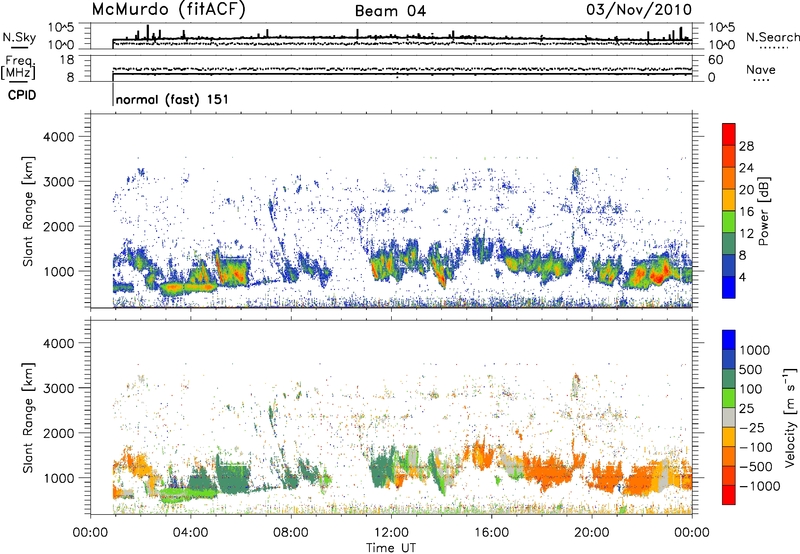Click the -1000 label on velocity color bar
Viewport: 800px width, 554px height.
(760, 486)
